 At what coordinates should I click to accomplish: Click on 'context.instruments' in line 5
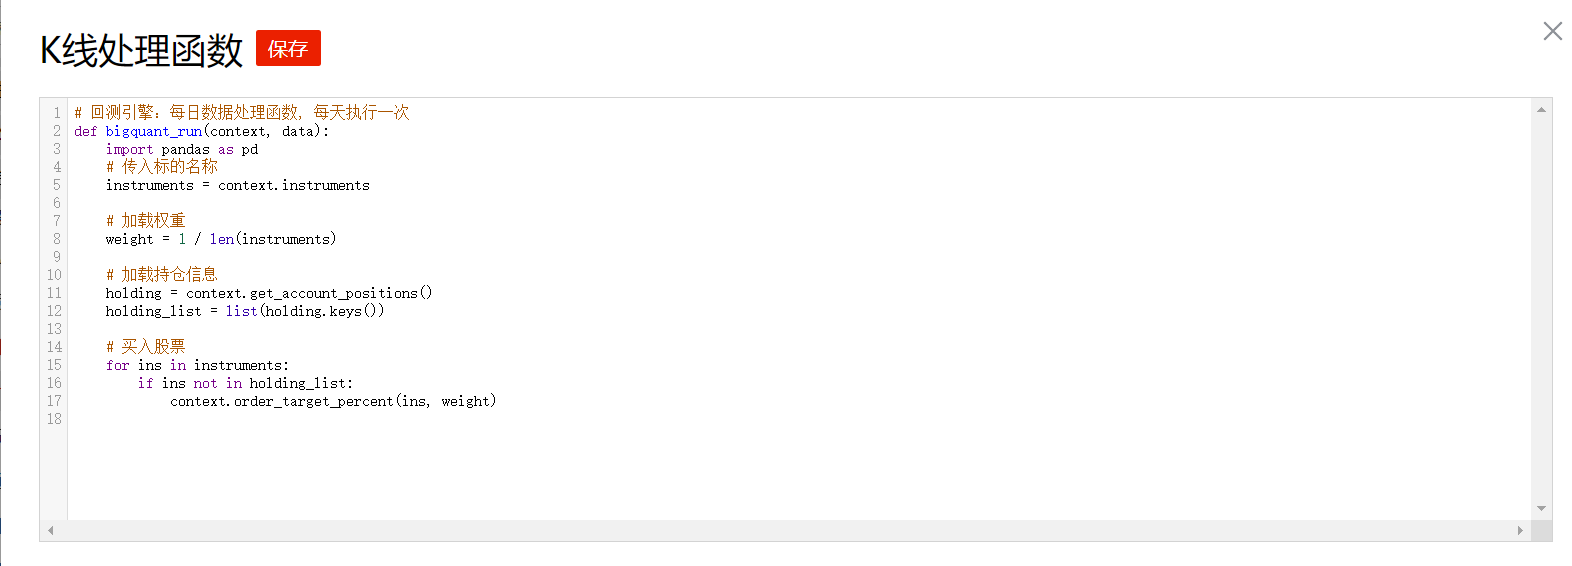click(x=294, y=185)
